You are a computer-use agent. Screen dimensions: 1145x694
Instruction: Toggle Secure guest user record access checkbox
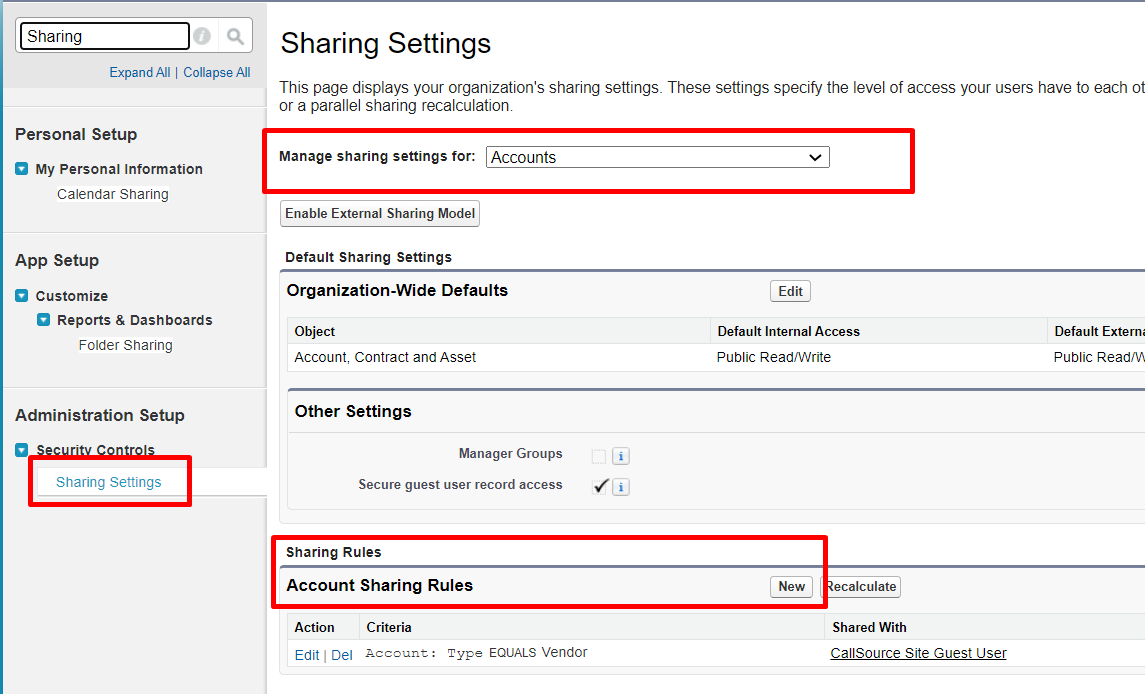(x=600, y=487)
